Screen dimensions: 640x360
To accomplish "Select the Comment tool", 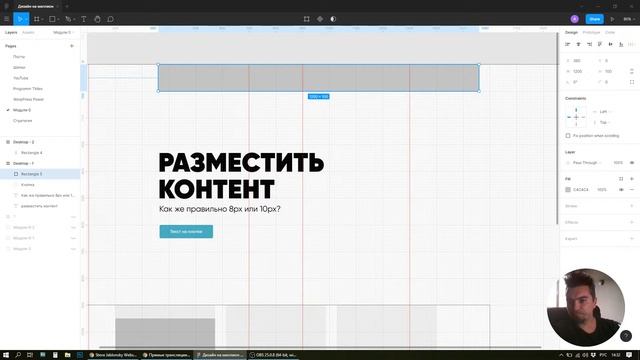I will 111,19.
